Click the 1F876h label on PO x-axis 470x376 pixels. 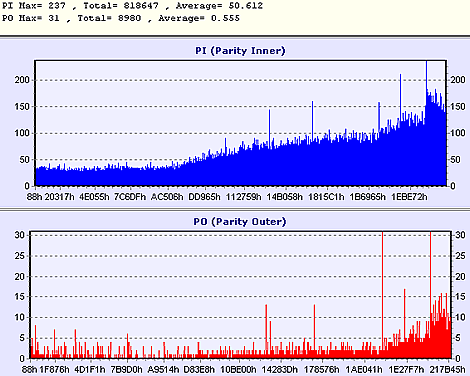(55, 370)
